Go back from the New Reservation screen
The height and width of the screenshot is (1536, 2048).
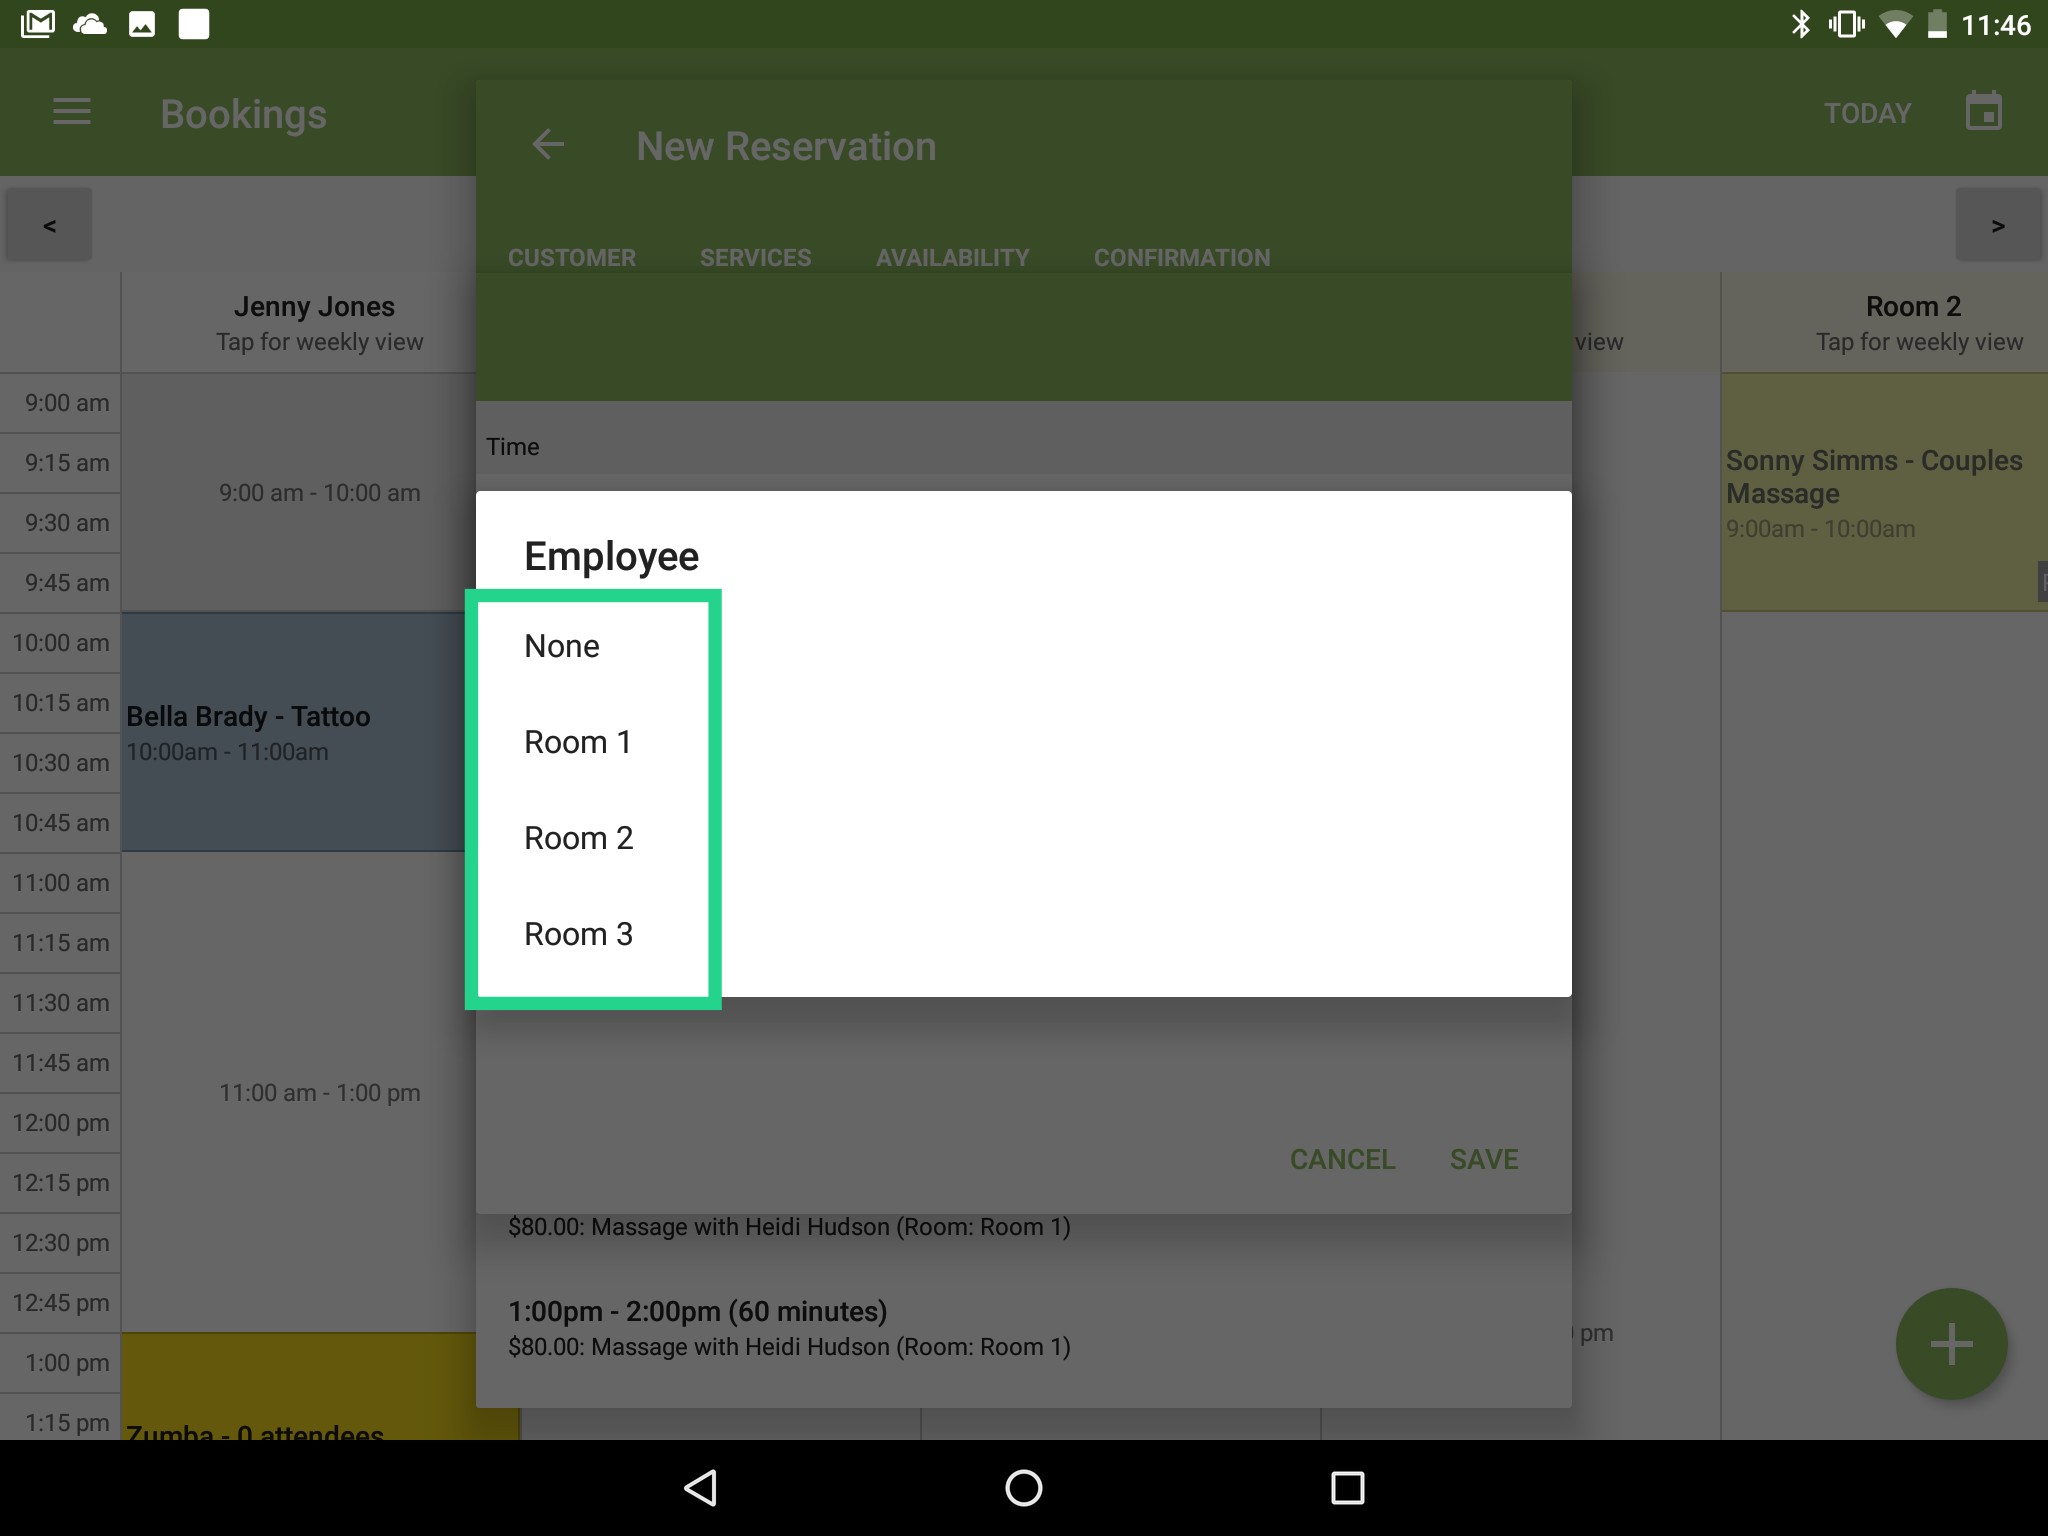pyautogui.click(x=548, y=145)
